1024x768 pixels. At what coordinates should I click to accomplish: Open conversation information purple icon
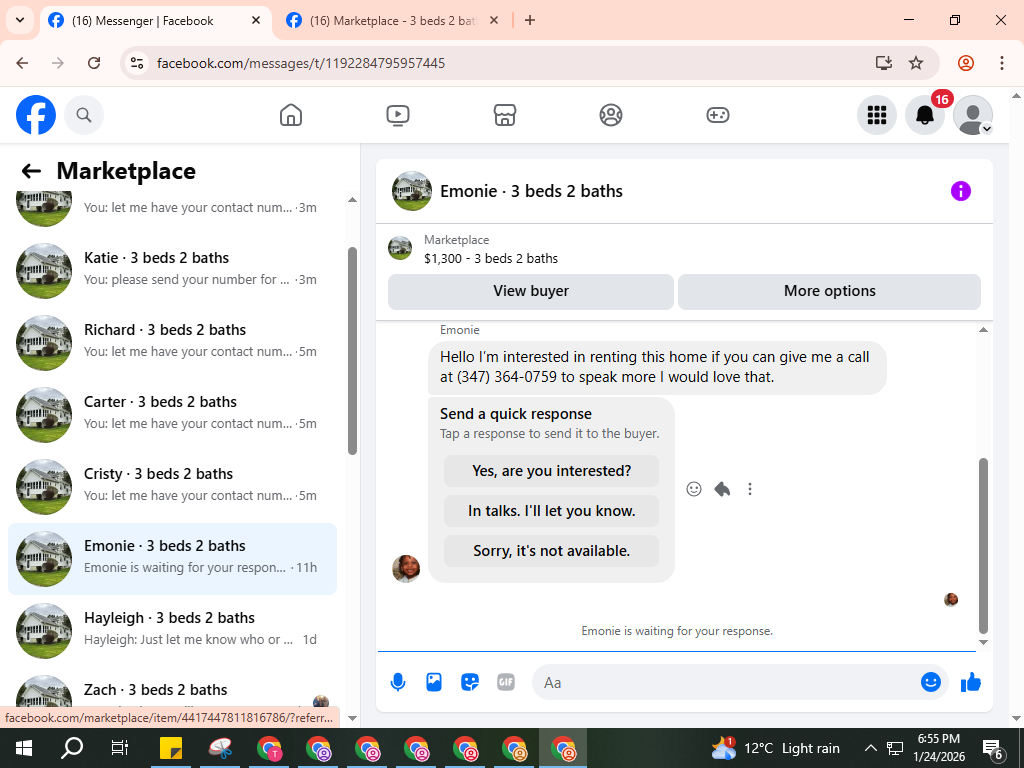(961, 191)
